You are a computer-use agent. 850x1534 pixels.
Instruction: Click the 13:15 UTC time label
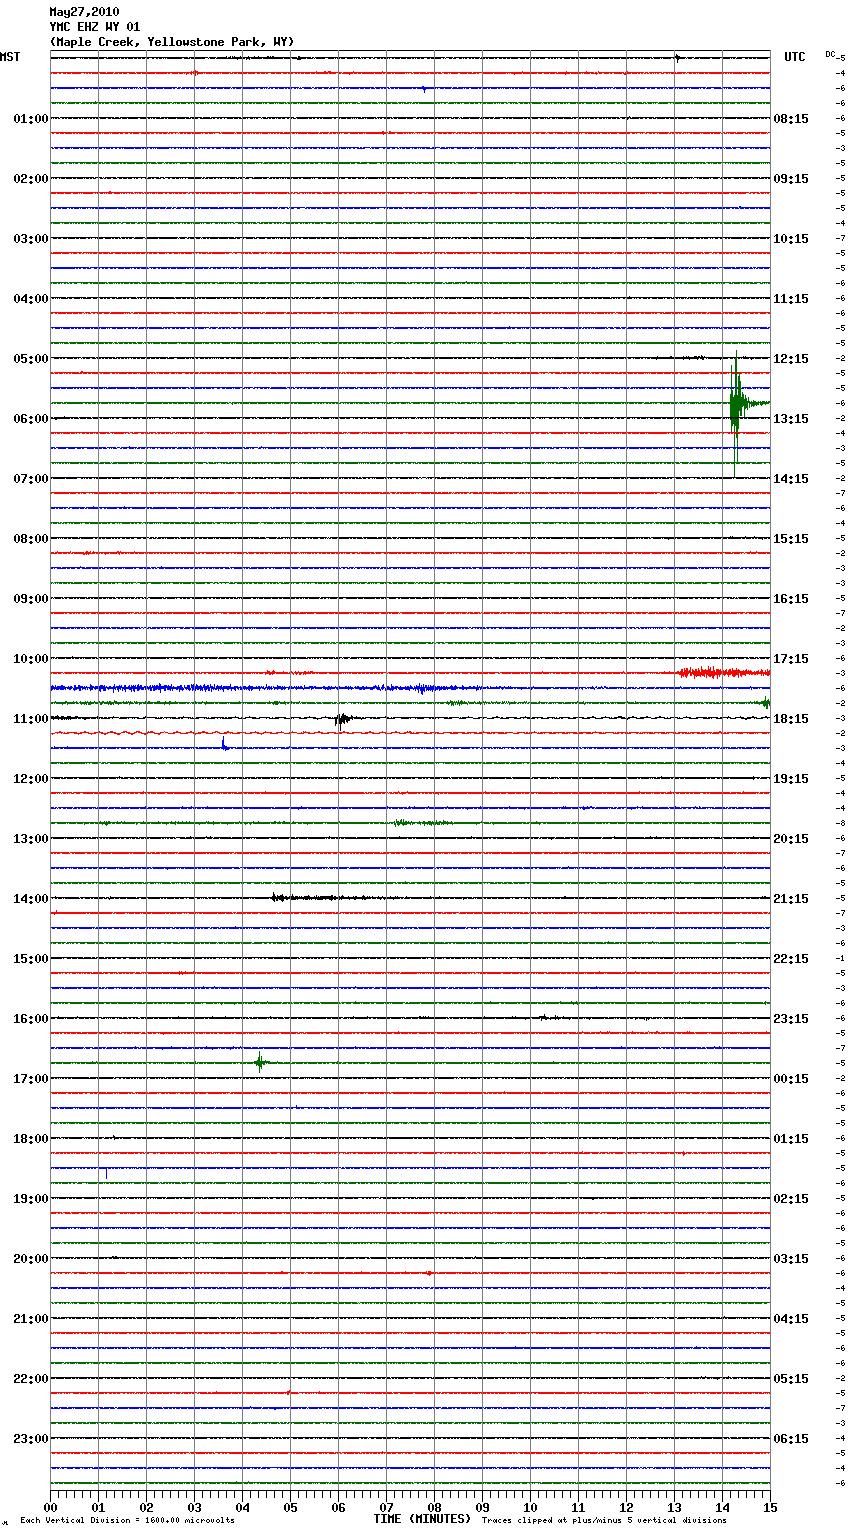pos(791,419)
